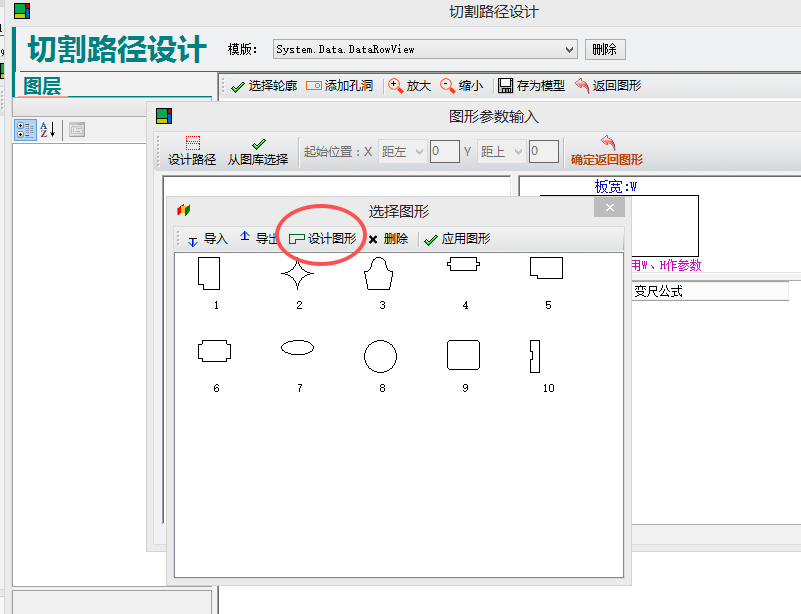Select shape thumbnail 4, the notched bar
Viewport: 801px width, 614px height.
(463, 264)
